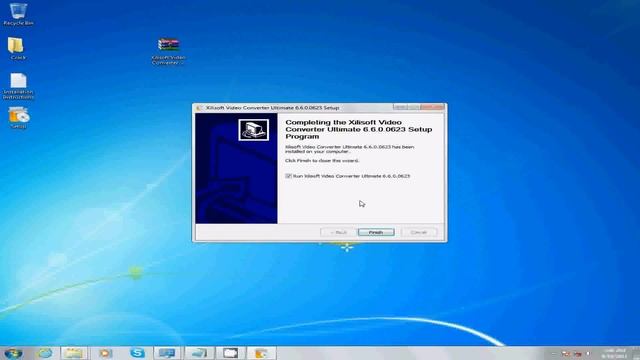640x360 pixels.
Task: Launch Internet Explorer from taskbar
Action: [x=45, y=353]
